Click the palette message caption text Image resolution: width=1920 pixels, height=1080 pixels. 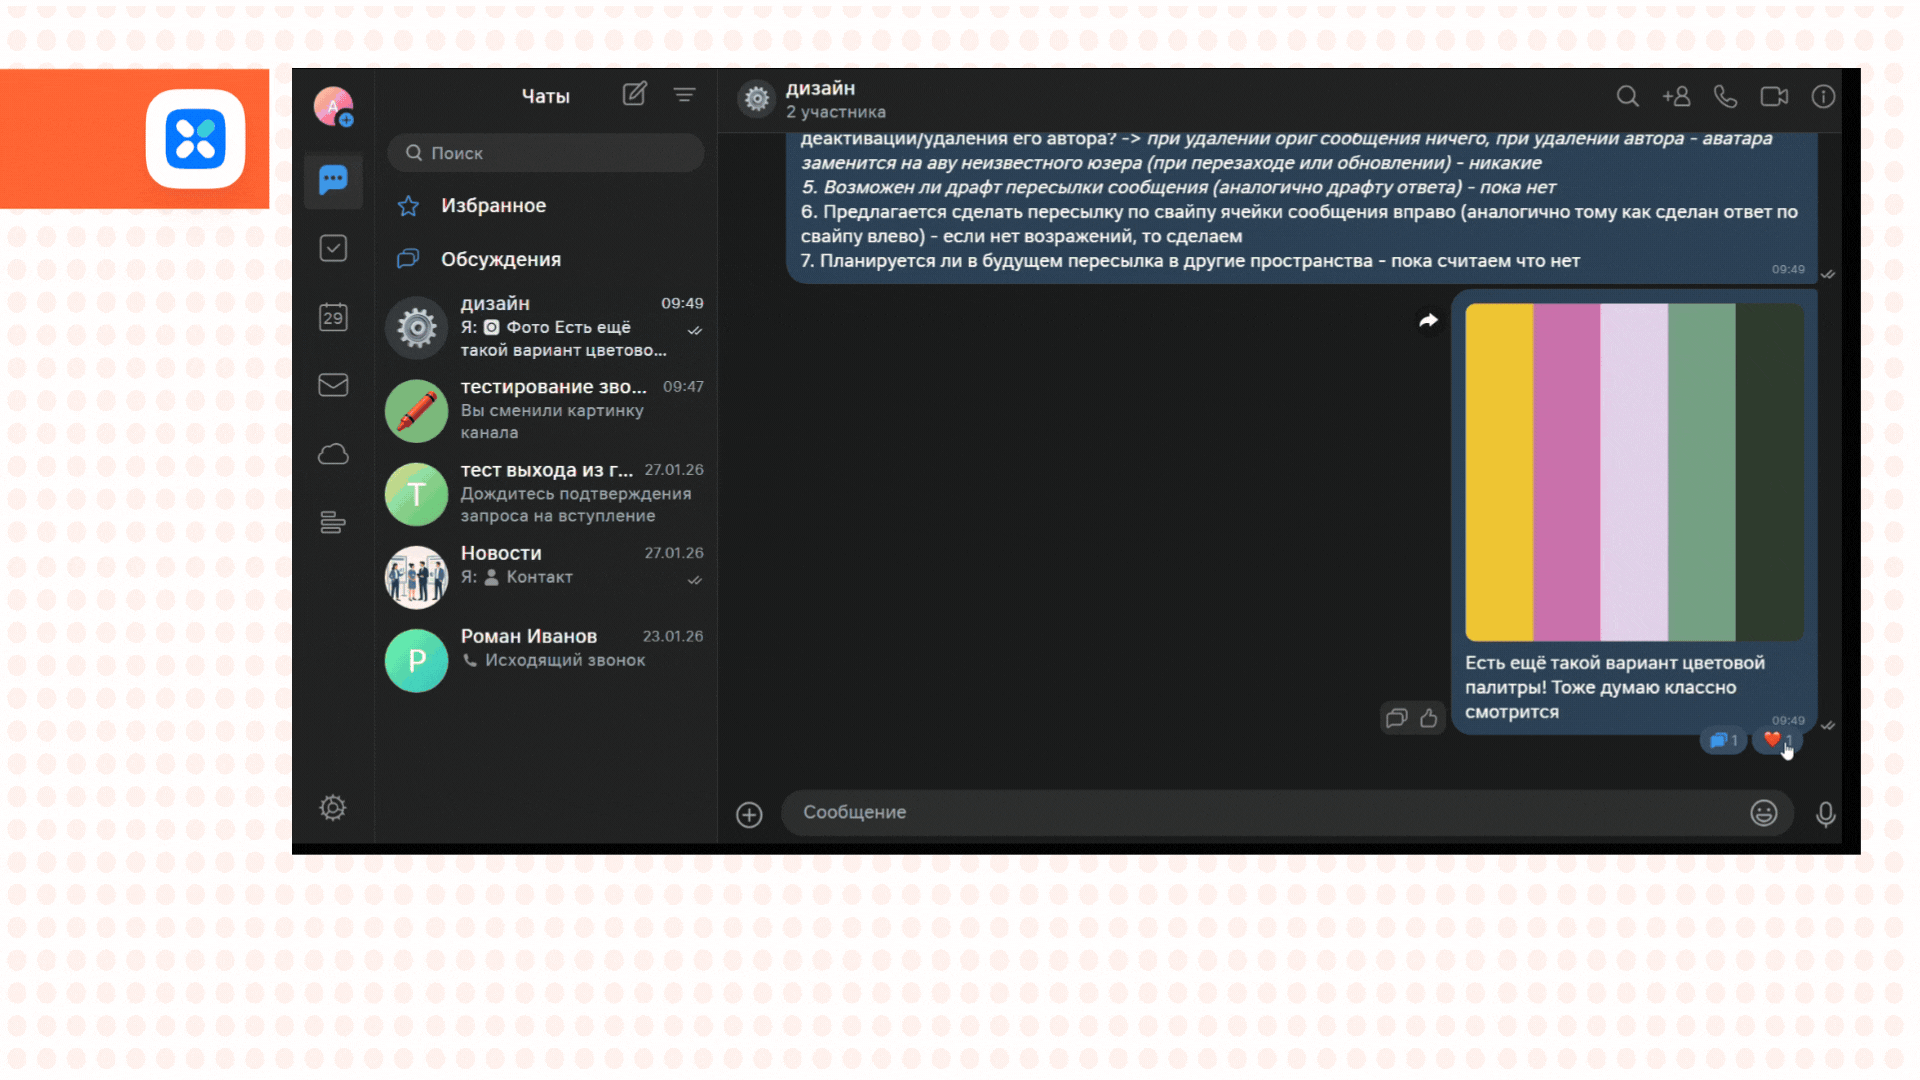[1614, 687]
